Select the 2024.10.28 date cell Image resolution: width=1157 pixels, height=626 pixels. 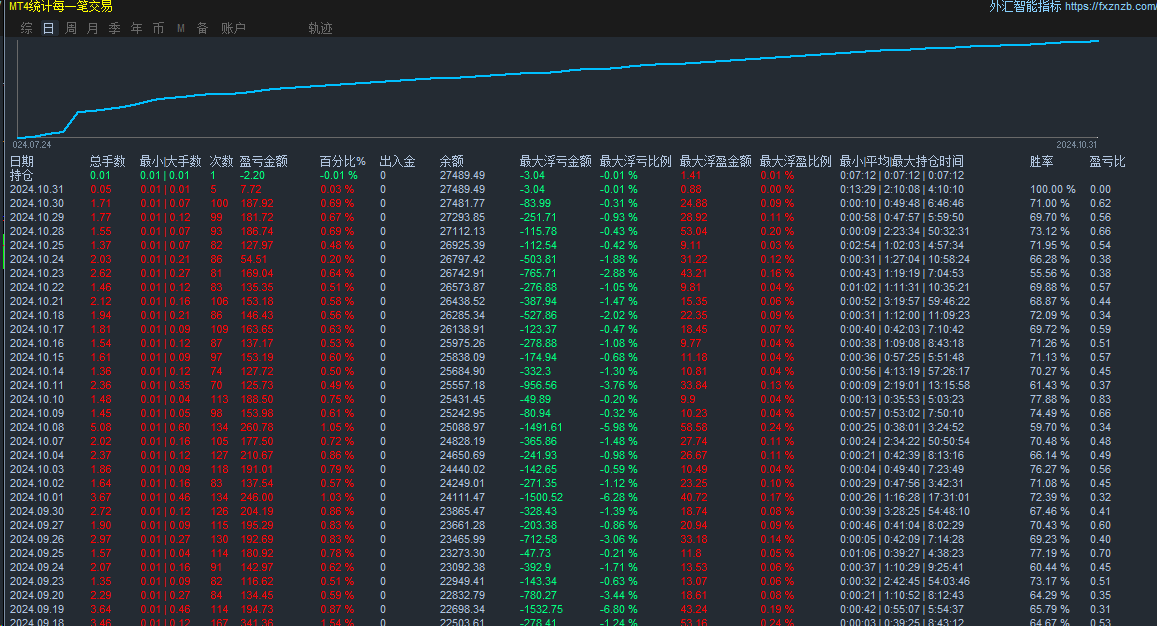pyautogui.click(x=37, y=231)
